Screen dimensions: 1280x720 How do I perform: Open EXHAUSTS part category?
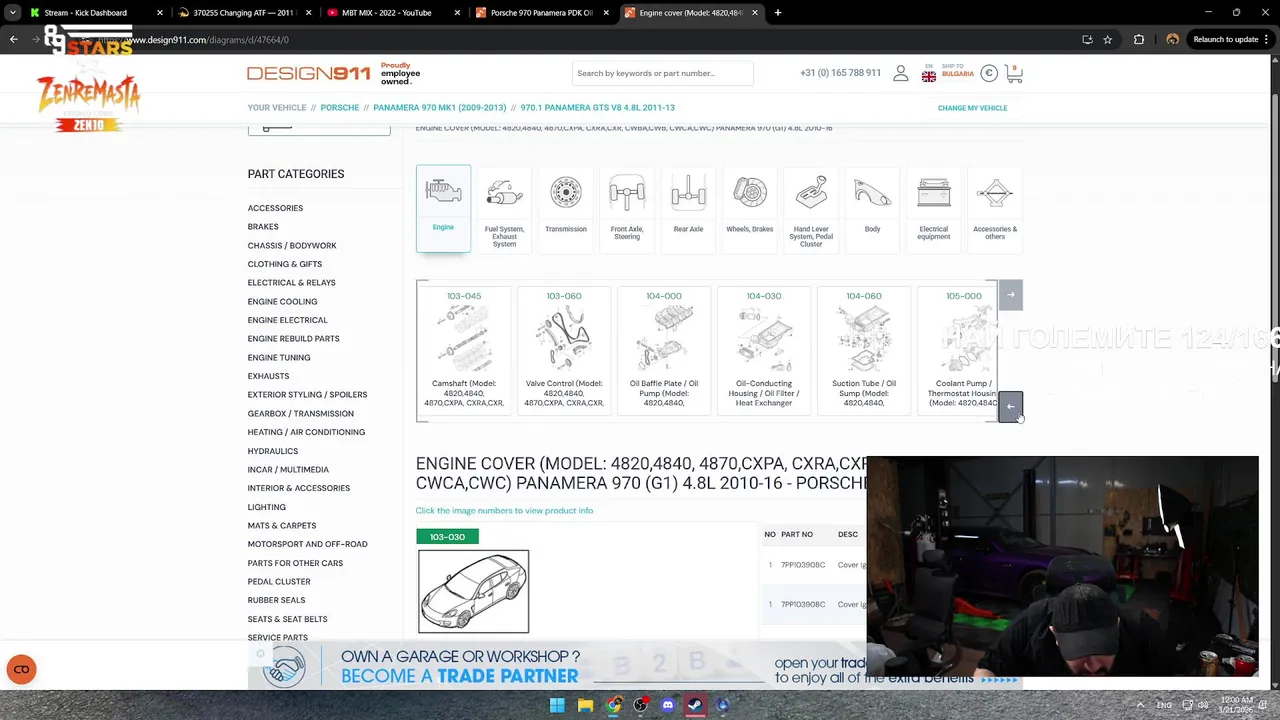[x=268, y=376]
